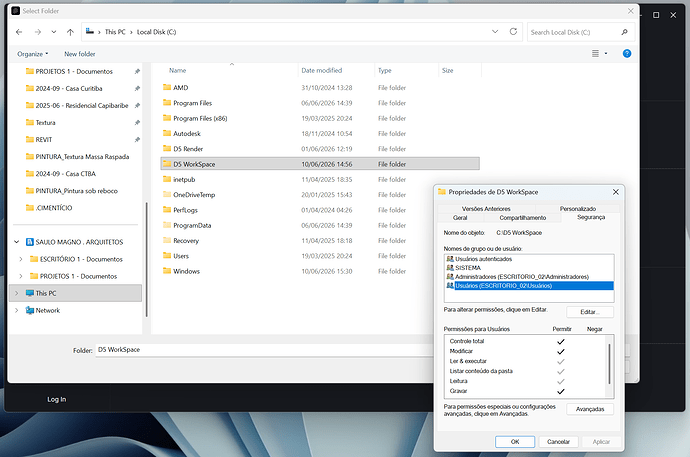The height and width of the screenshot is (457, 690).
Task: Switch to the Versões Anteriores tab
Action: pos(486,209)
